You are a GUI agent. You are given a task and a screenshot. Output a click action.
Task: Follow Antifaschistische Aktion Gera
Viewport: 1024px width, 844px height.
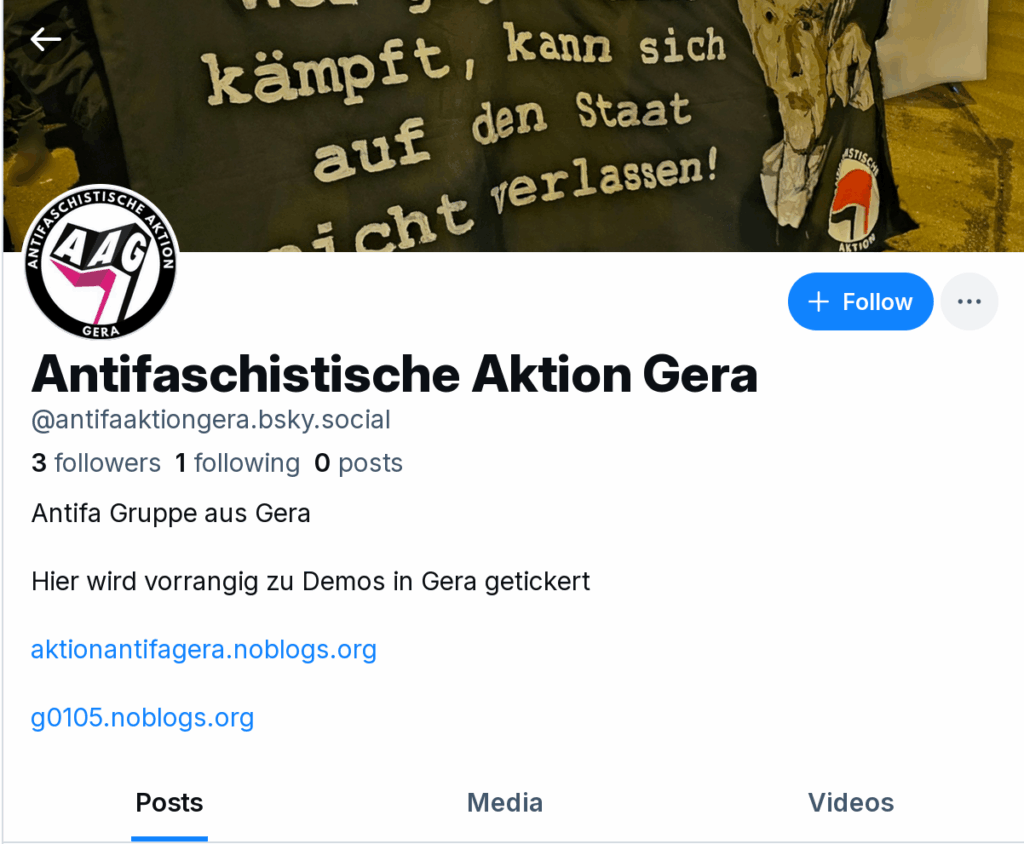coord(860,301)
